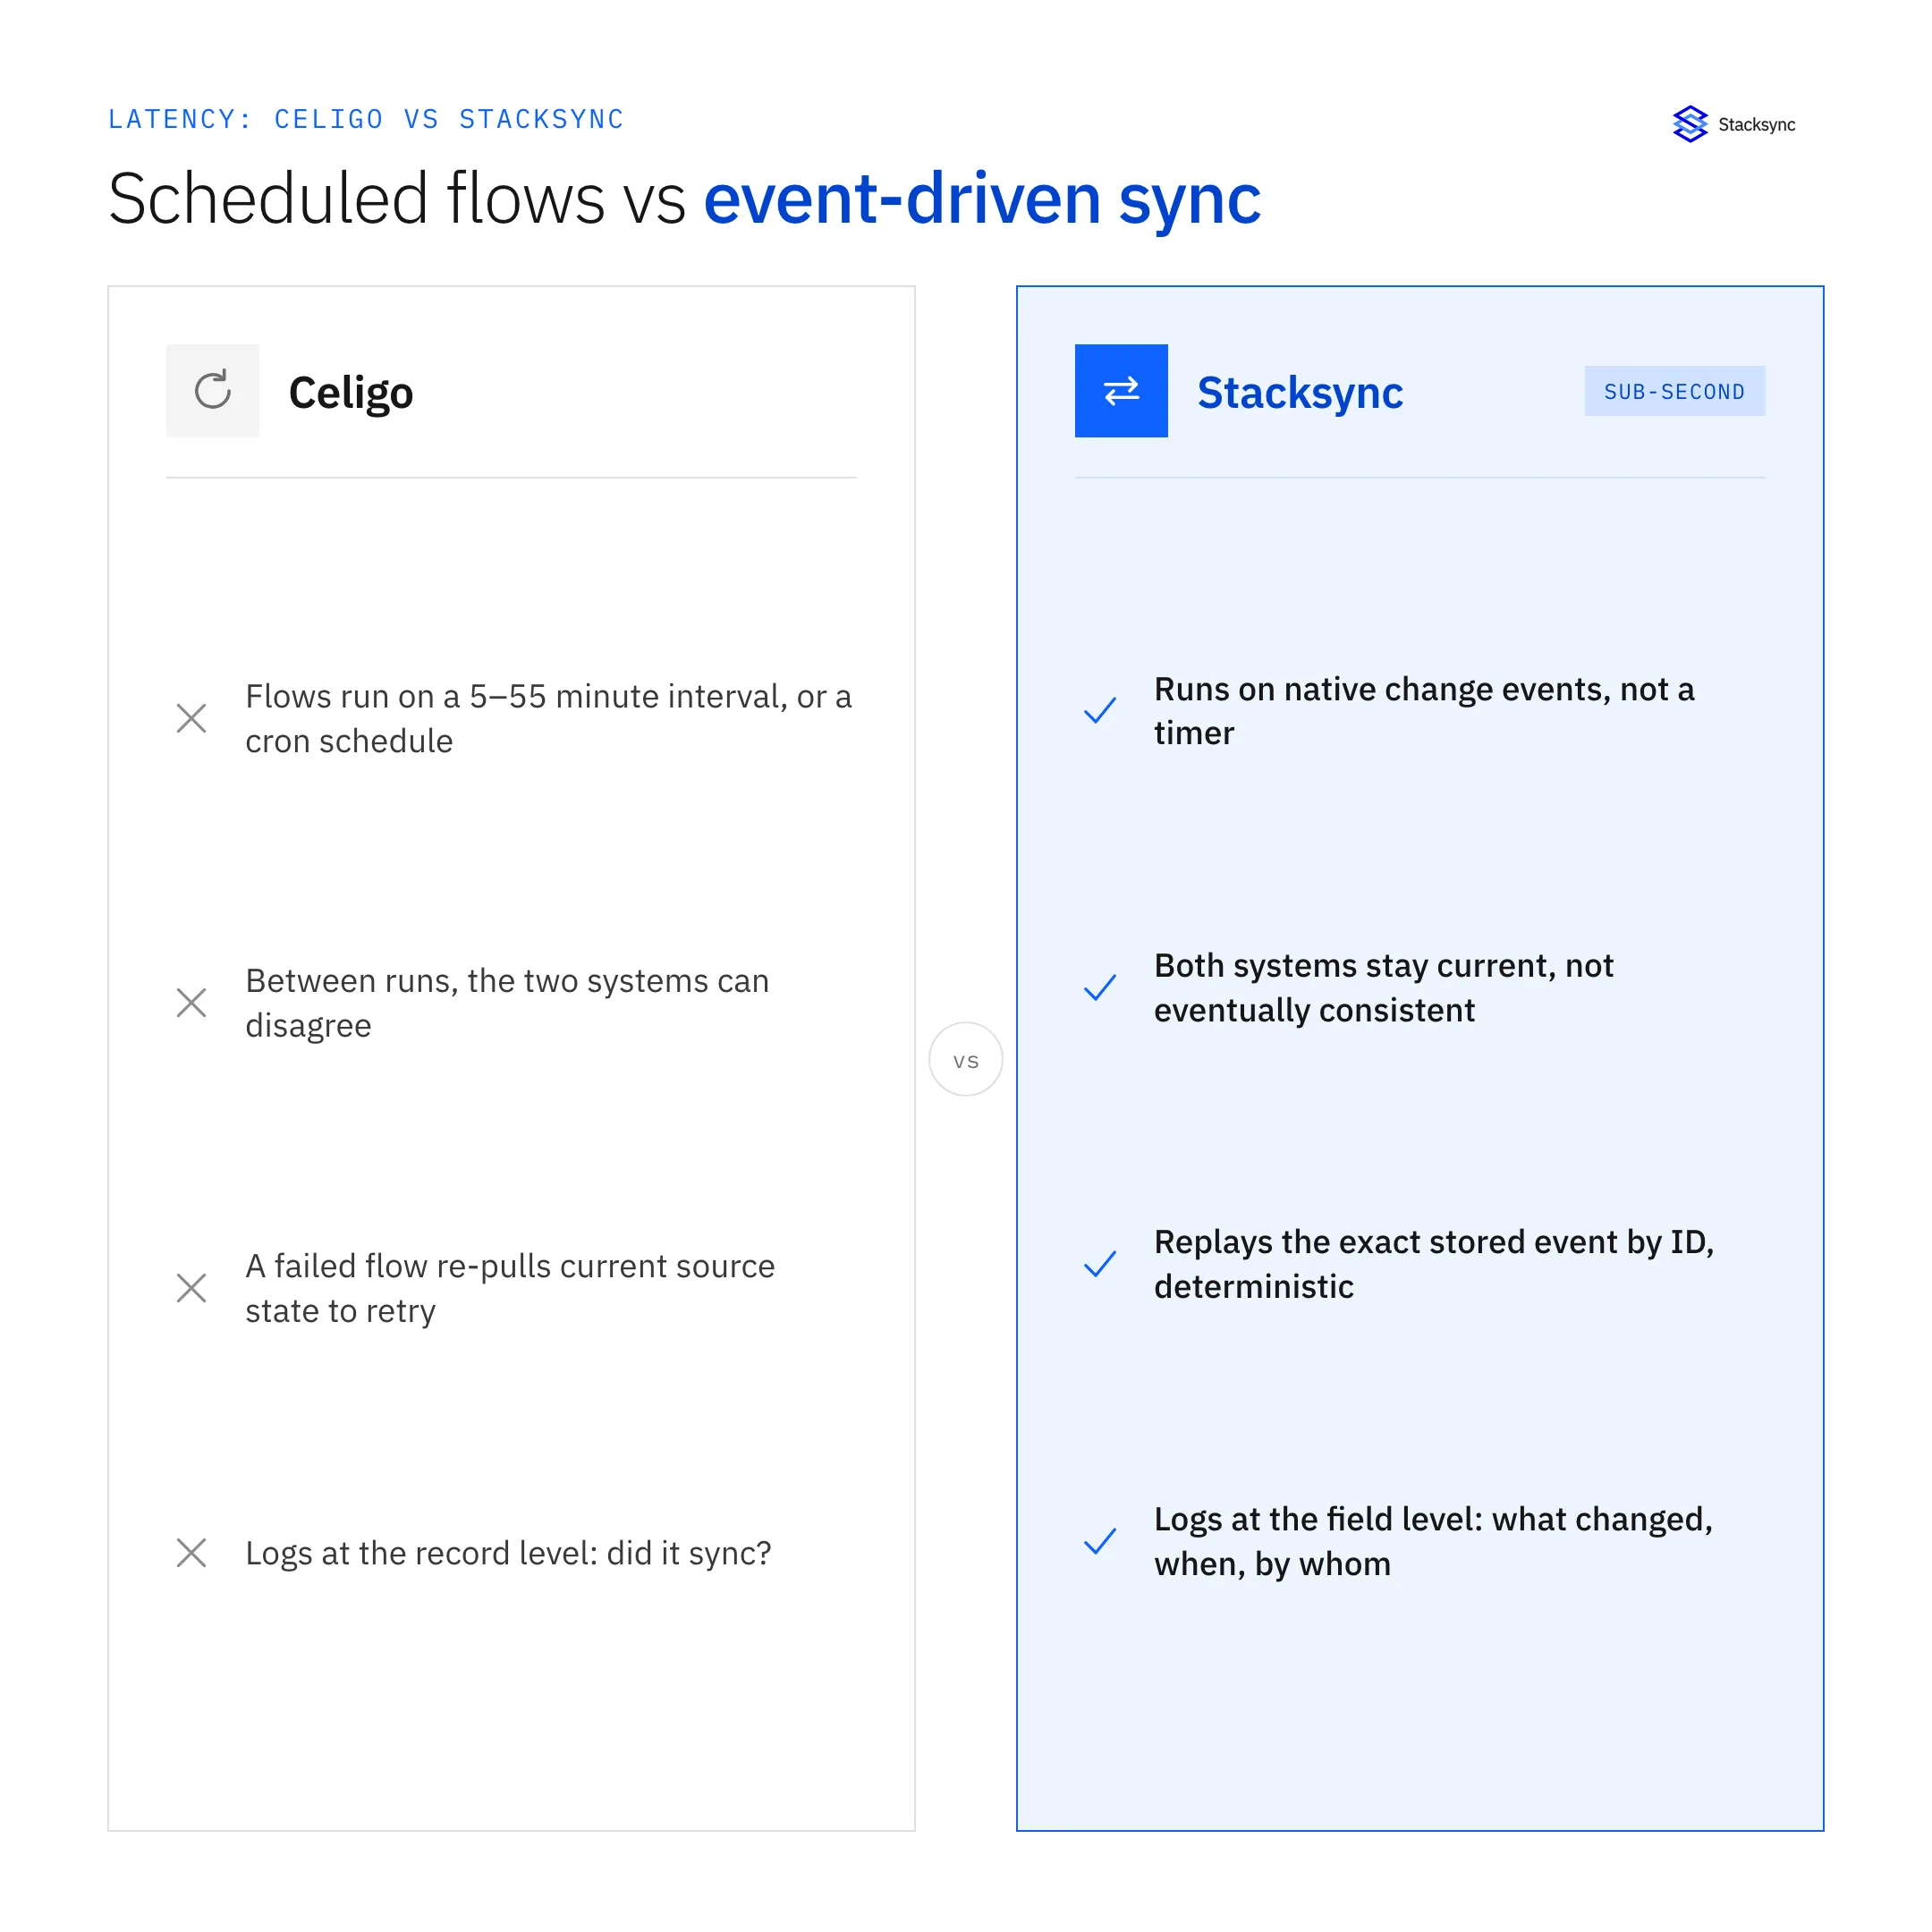Click 'A failed flow re-pulls current source state to retry'
The image size is (1932, 1932).
point(510,1288)
